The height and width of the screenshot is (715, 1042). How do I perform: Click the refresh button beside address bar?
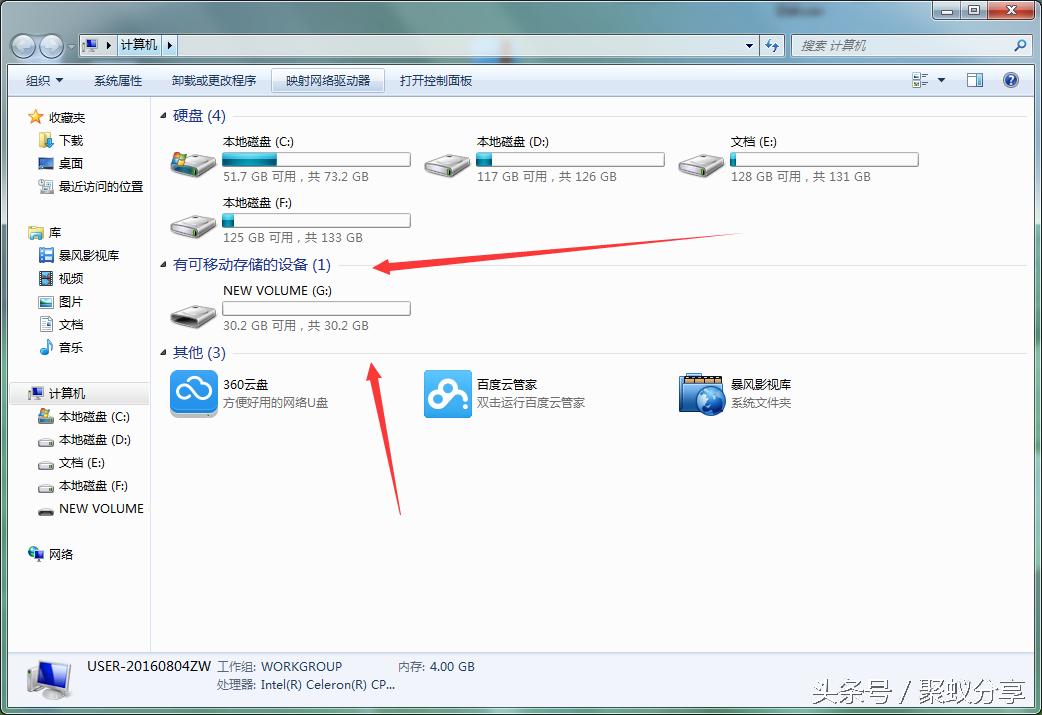tap(772, 46)
